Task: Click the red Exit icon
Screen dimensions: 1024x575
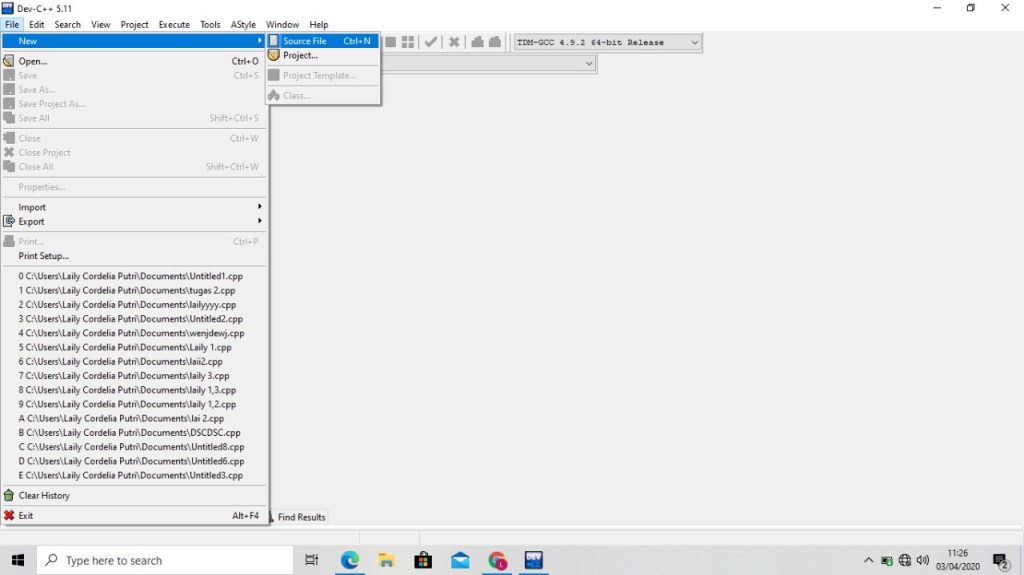Action: click(x=9, y=516)
